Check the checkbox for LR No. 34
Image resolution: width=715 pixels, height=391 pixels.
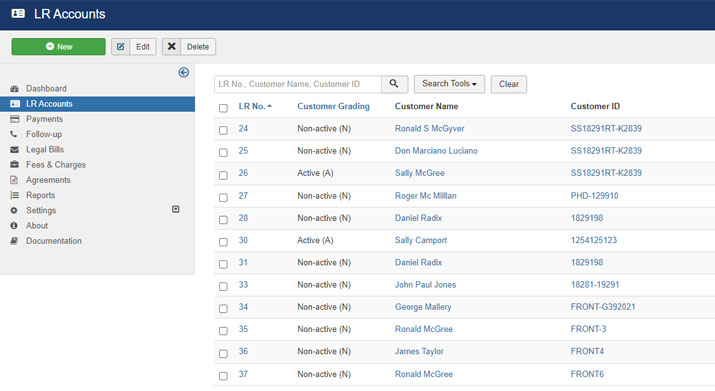tap(223, 309)
